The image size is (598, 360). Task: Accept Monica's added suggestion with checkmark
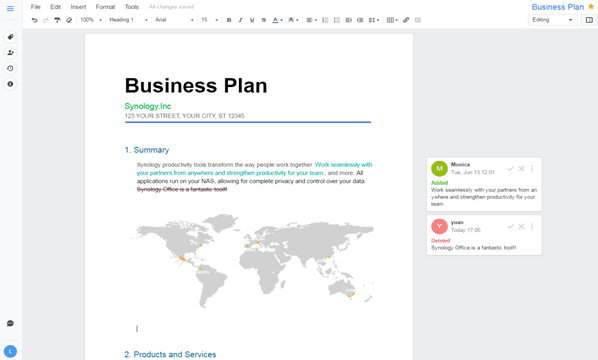point(510,169)
